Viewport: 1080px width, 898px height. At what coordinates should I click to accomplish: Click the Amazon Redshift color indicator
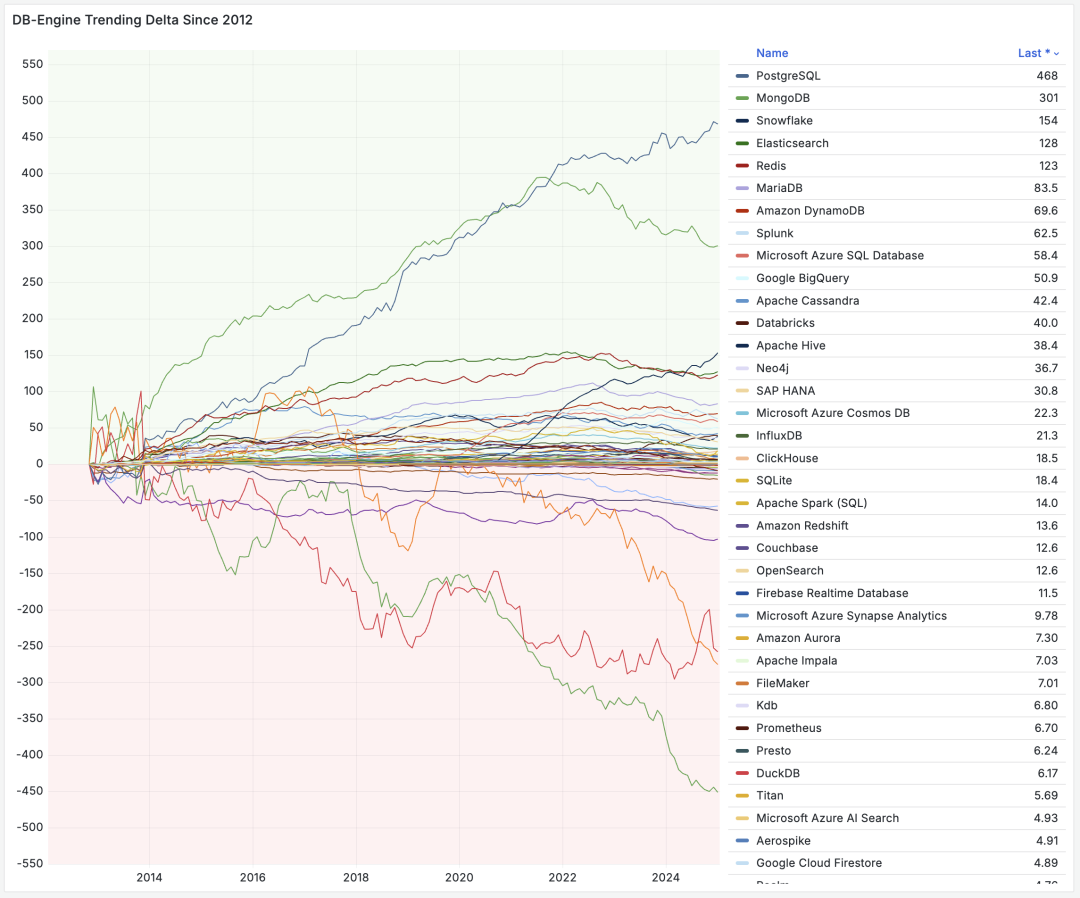pyautogui.click(x=742, y=526)
